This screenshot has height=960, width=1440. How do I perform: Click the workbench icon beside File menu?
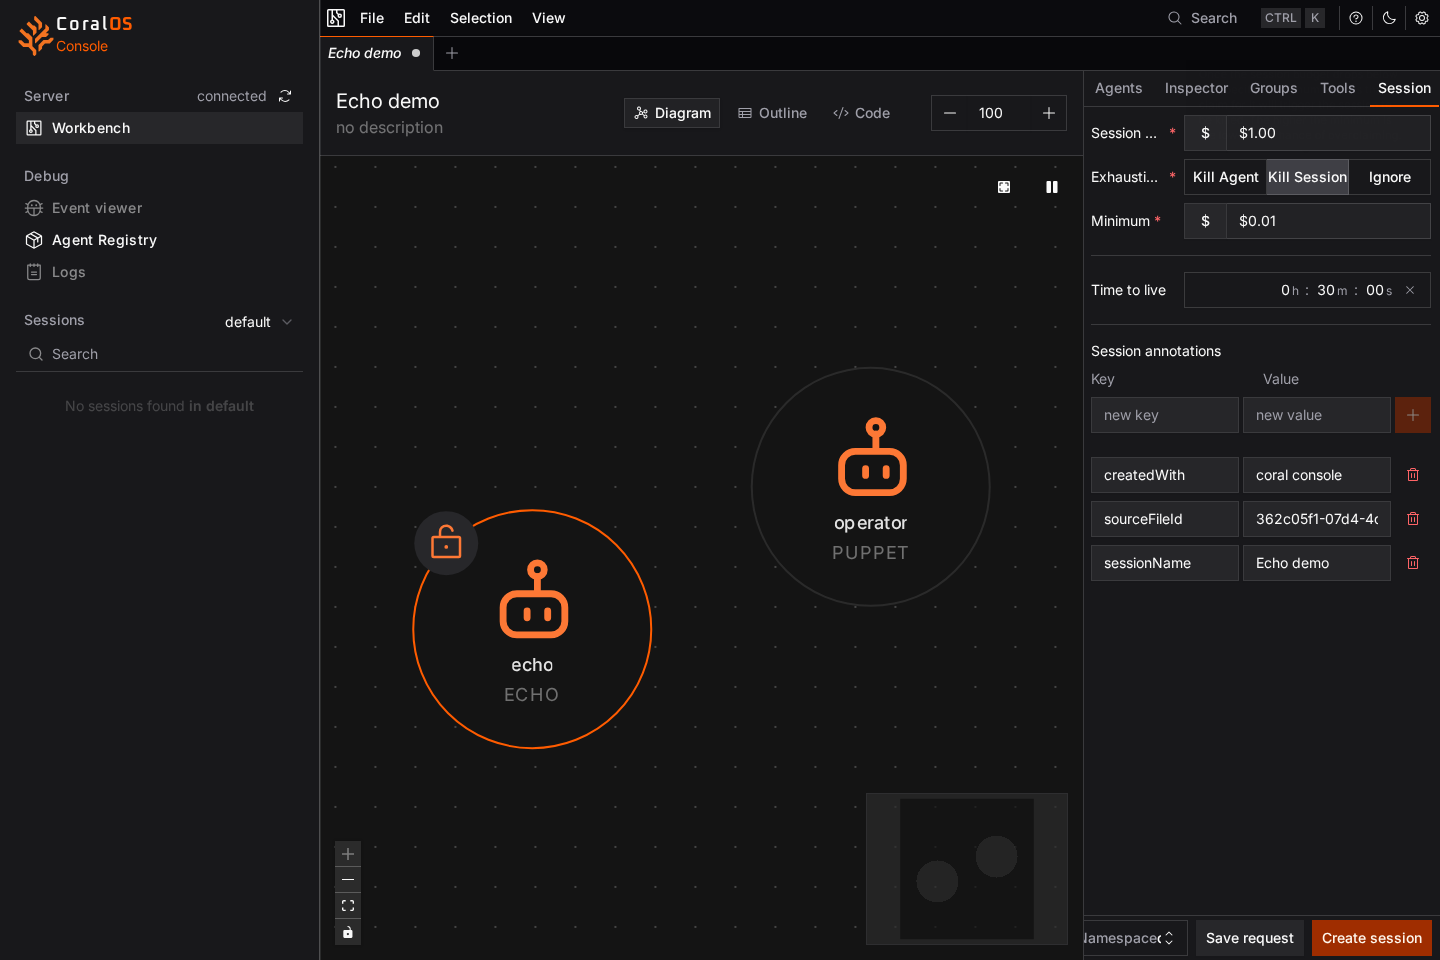pyautogui.click(x=336, y=18)
